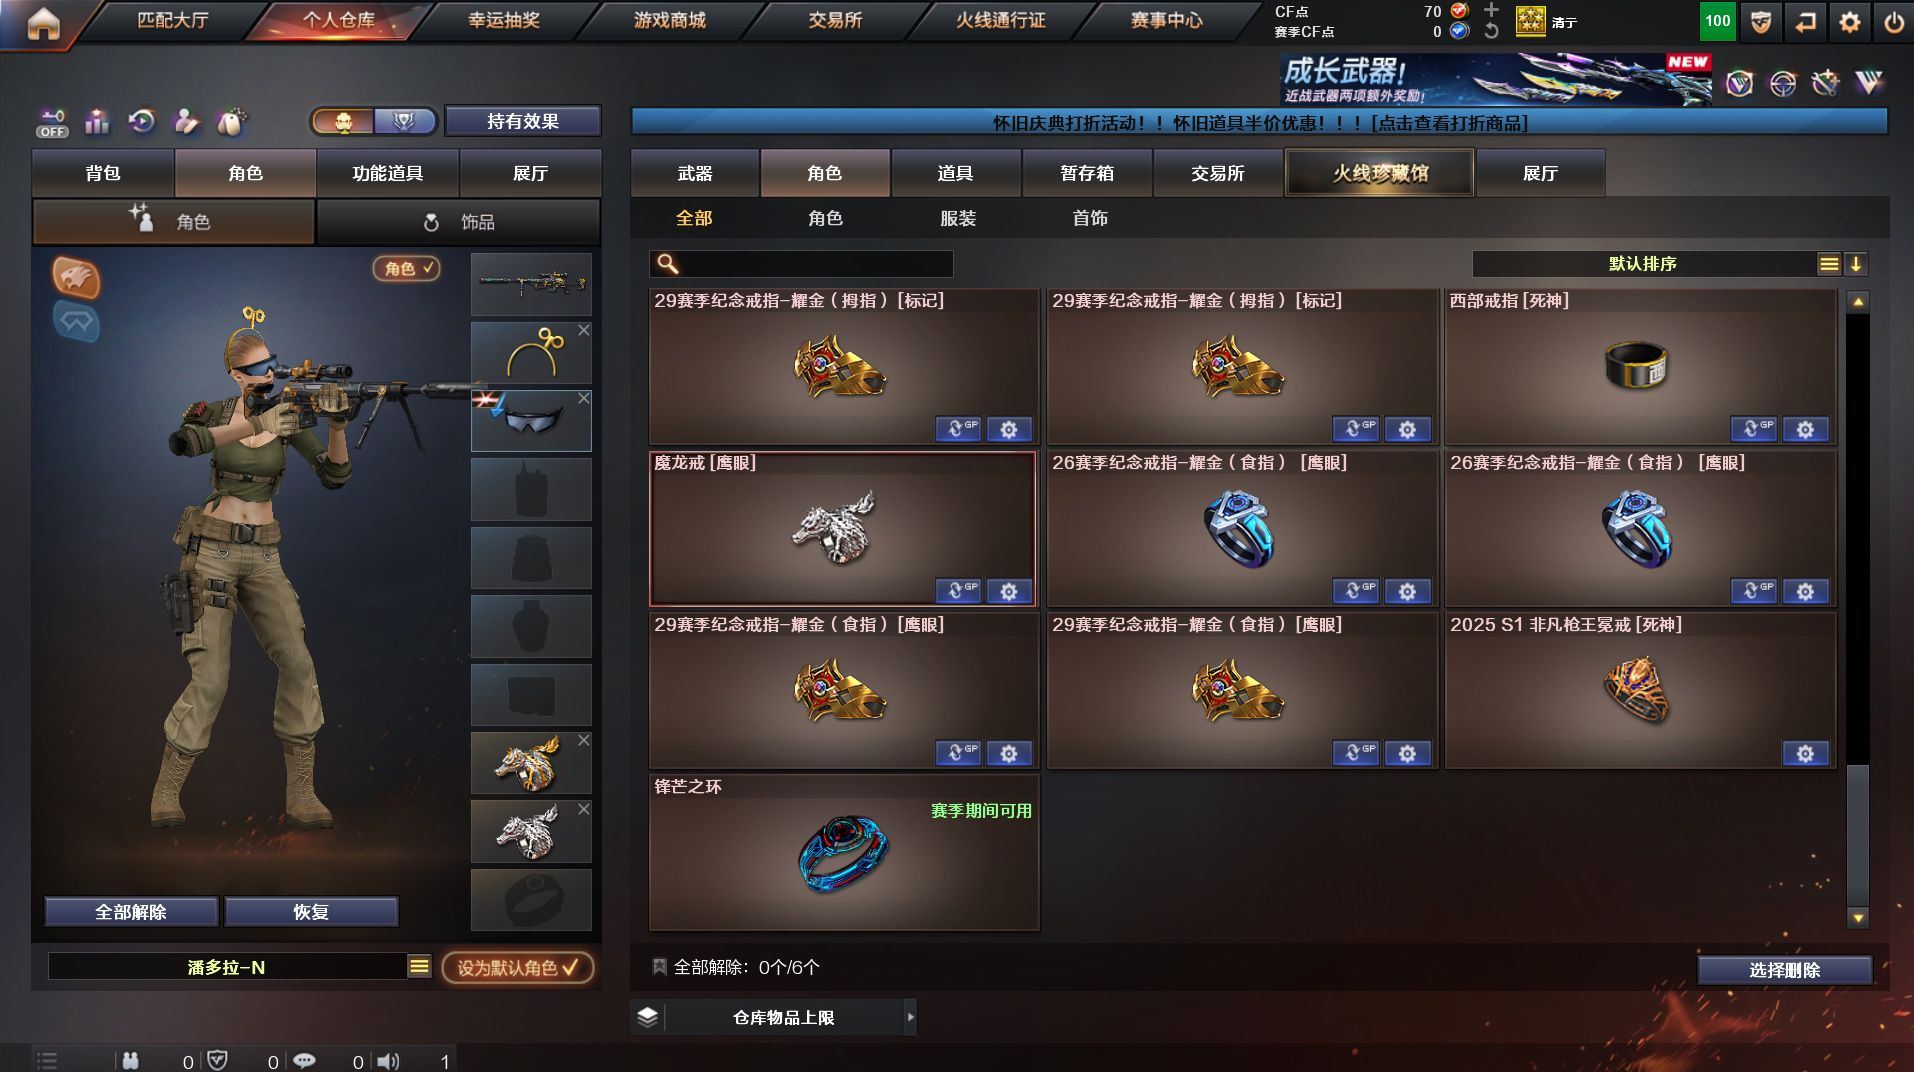The width and height of the screenshot is (1914, 1072).
Task: Click GP repair icon on 西部戒指 [死神]
Action: (x=1754, y=429)
